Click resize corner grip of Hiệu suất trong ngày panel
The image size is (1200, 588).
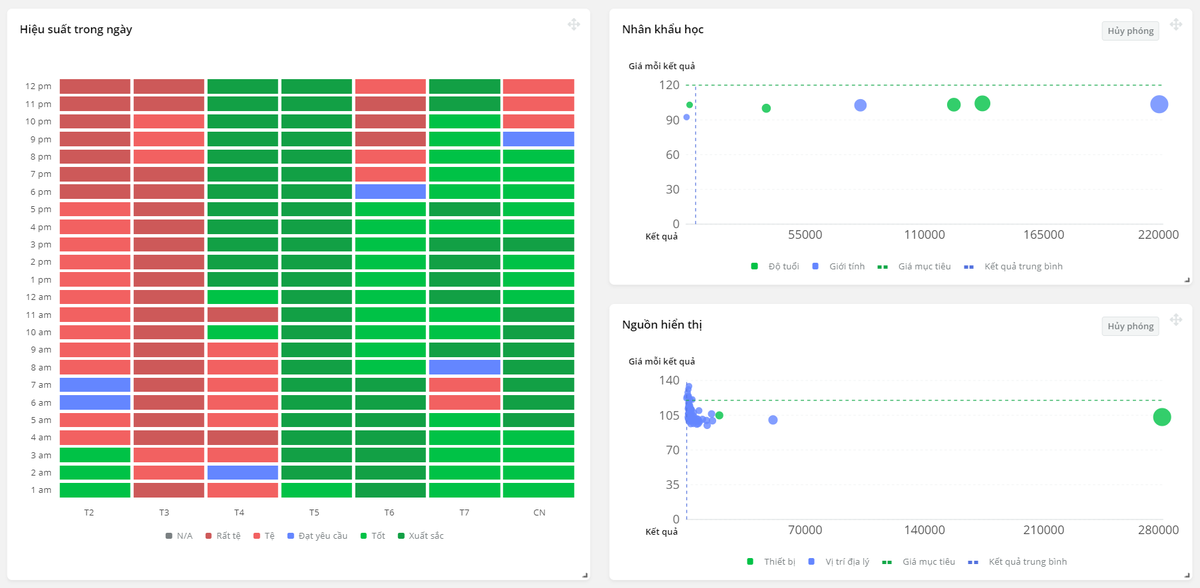[585, 575]
